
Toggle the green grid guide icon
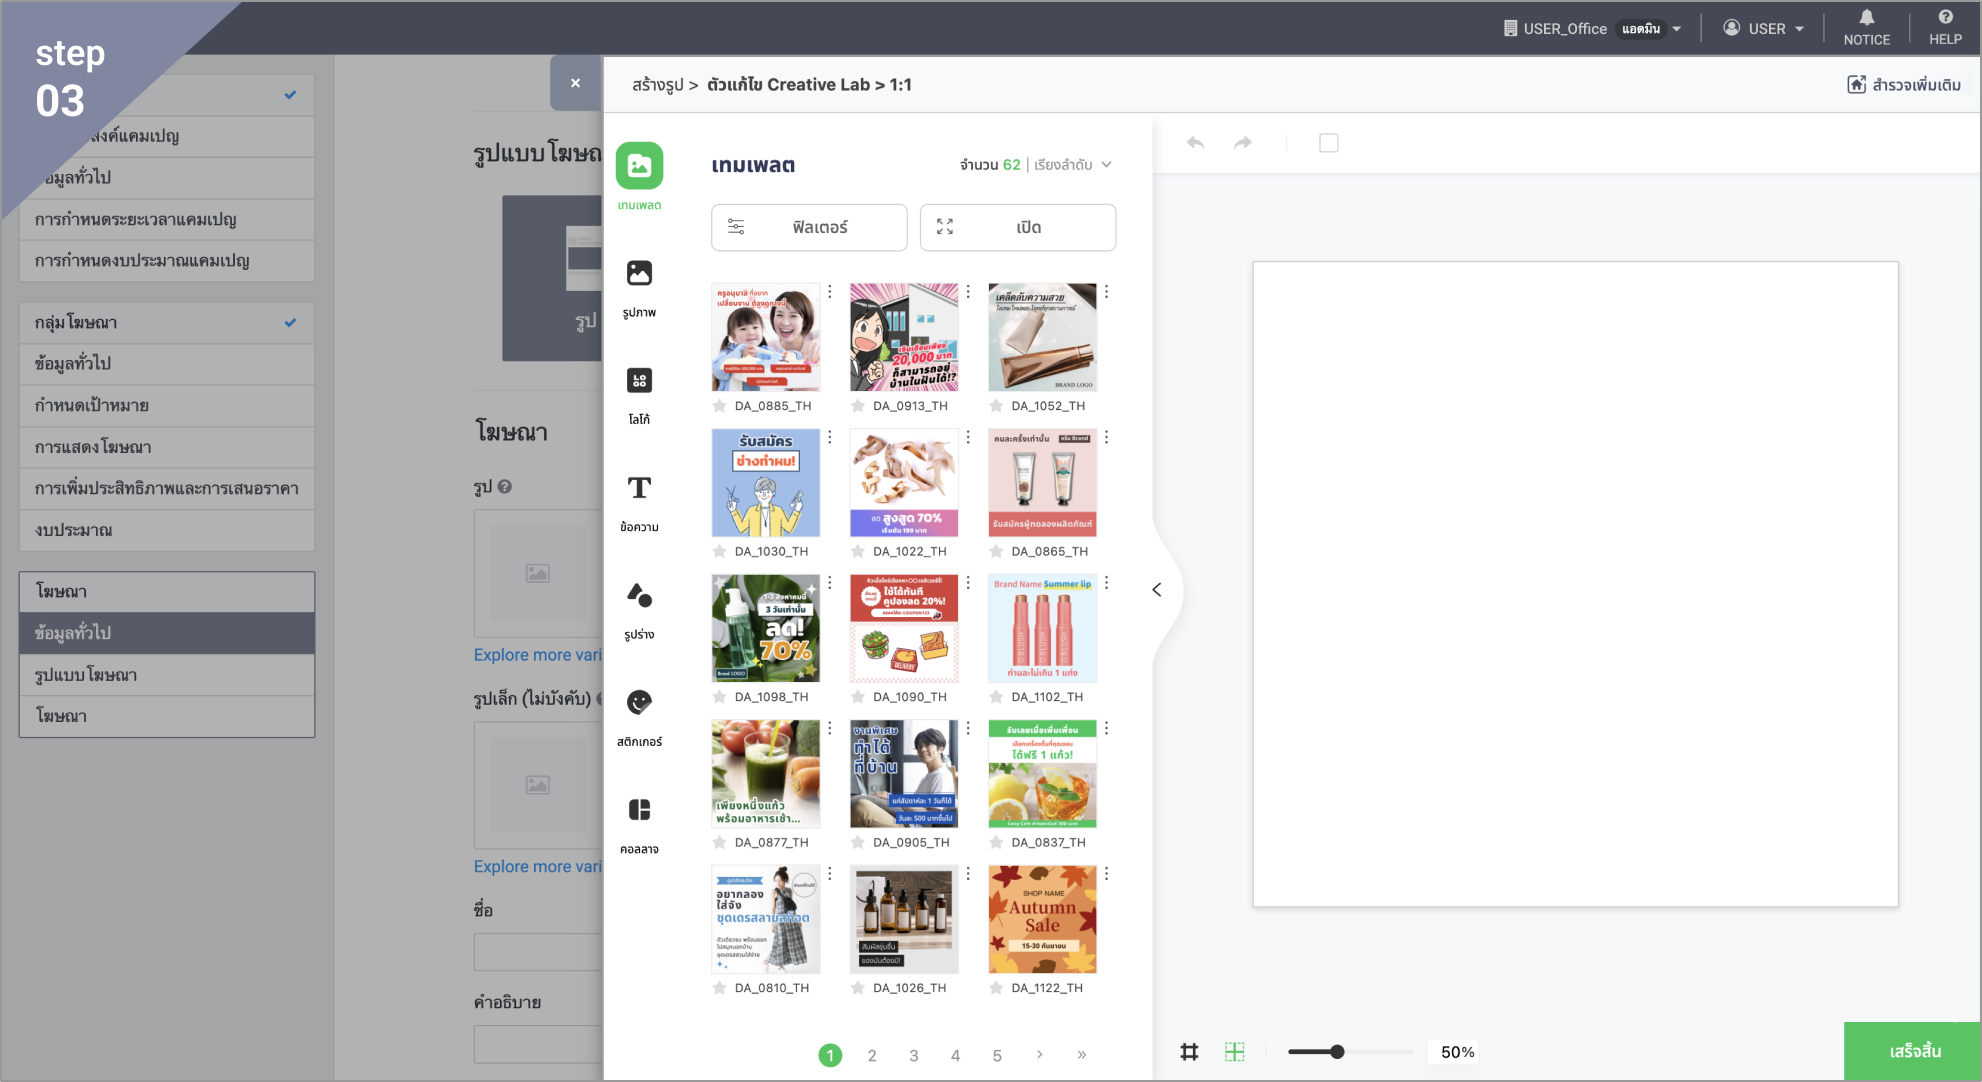[x=1235, y=1052]
